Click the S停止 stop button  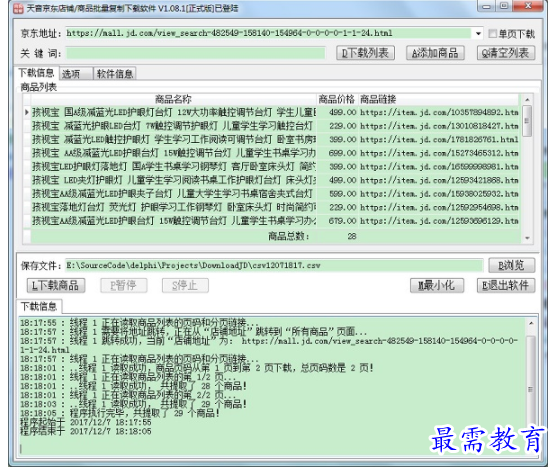(185, 285)
